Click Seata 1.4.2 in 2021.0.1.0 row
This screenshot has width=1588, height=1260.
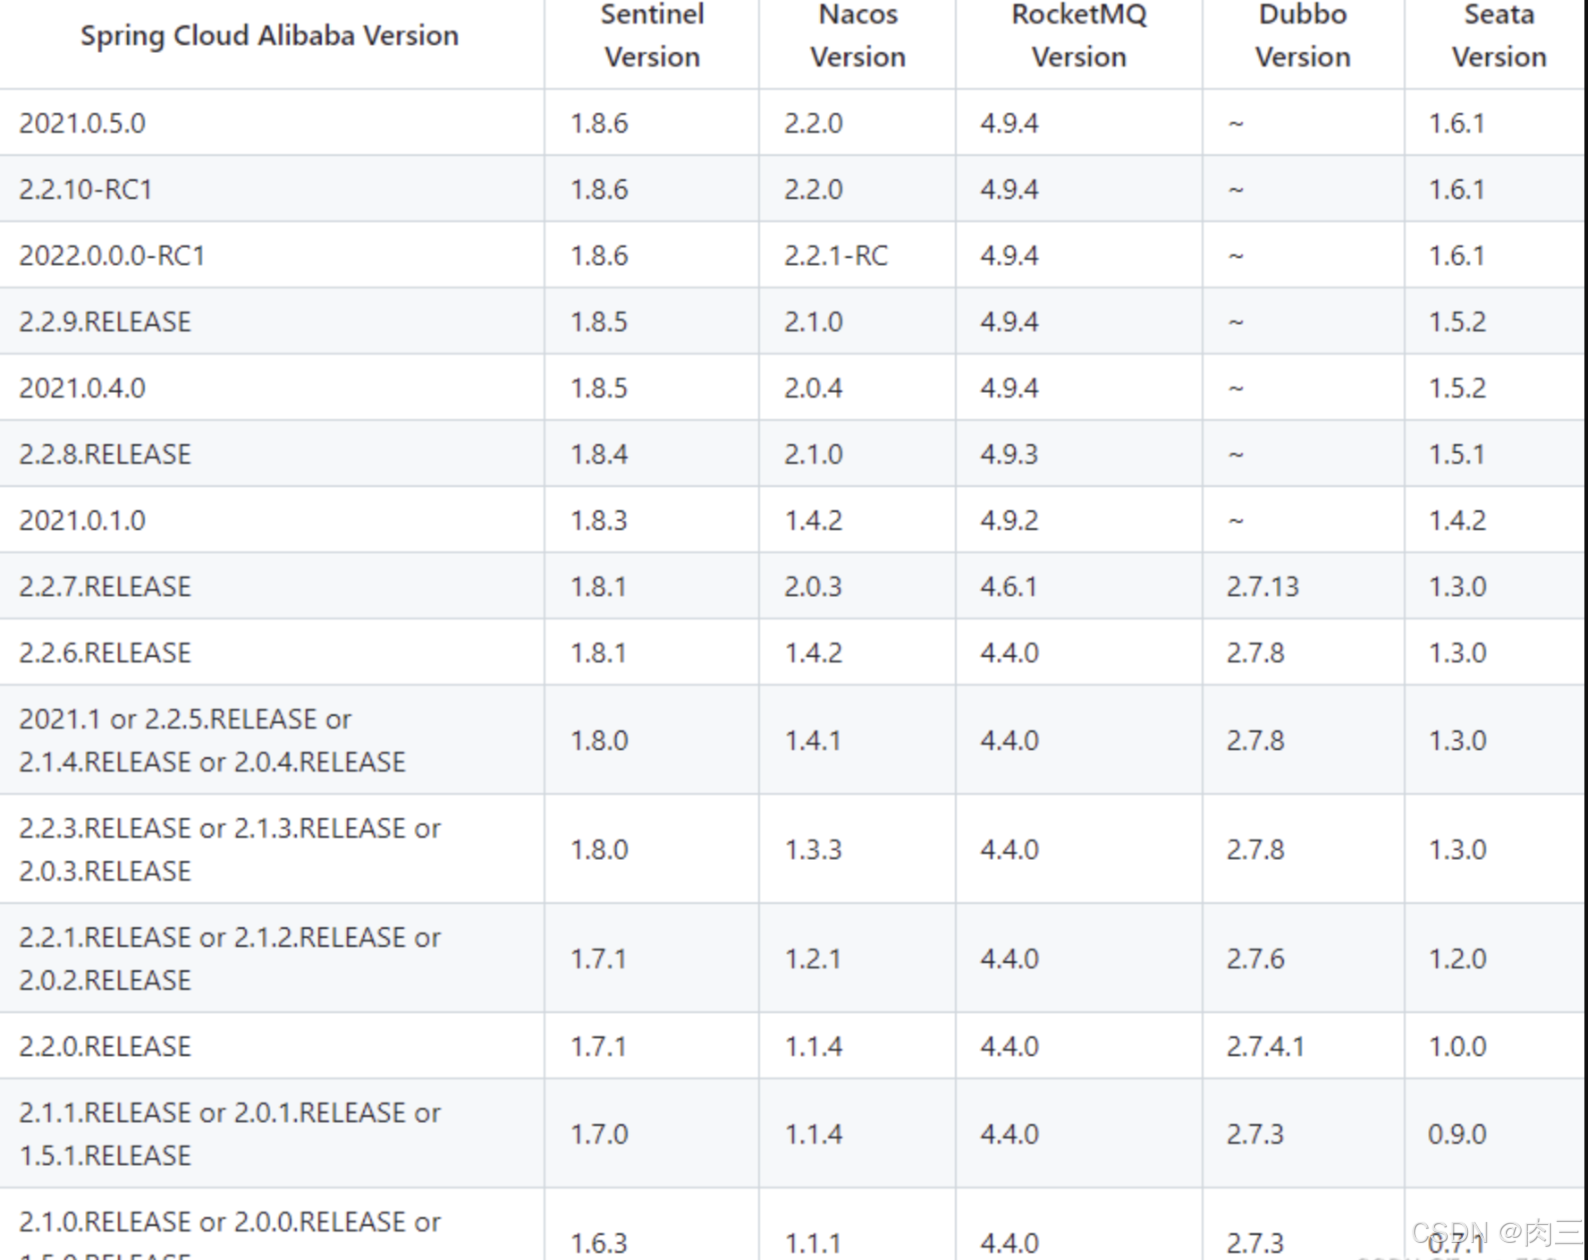coord(1457,520)
